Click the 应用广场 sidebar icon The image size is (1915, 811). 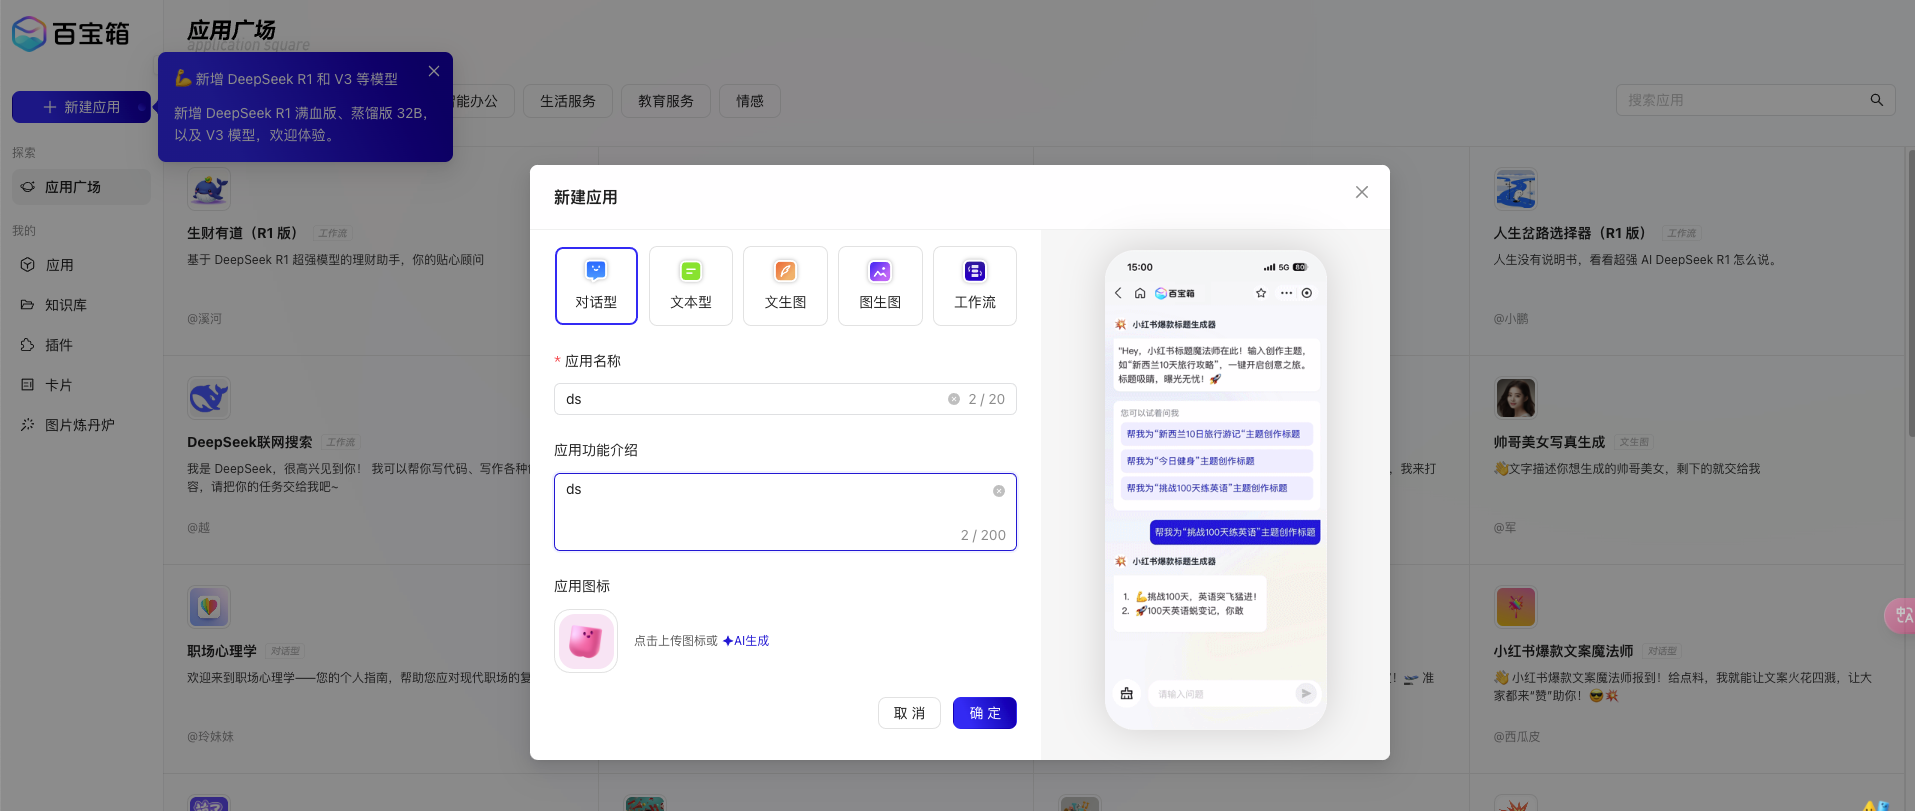tap(28, 187)
